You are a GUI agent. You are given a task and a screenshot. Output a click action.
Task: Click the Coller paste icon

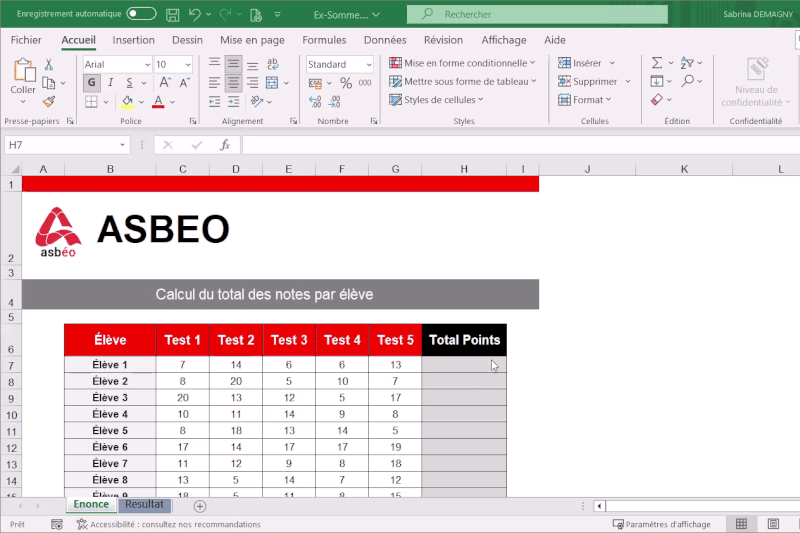pyautogui.click(x=23, y=70)
